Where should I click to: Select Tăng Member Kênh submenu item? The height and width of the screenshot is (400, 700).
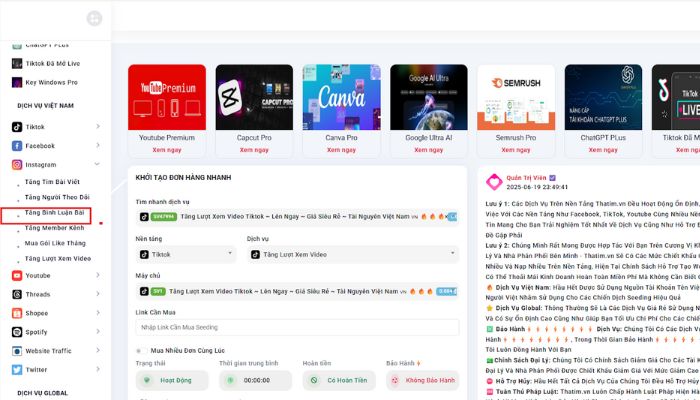[54, 228]
